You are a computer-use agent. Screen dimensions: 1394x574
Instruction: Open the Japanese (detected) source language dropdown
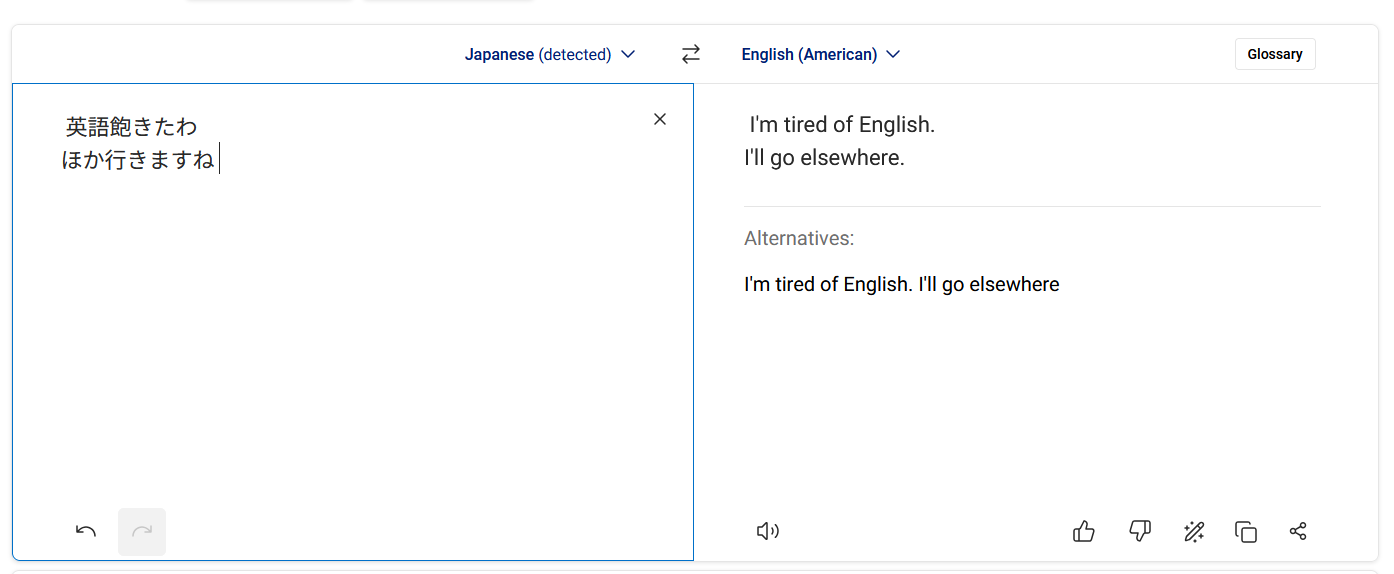550,55
